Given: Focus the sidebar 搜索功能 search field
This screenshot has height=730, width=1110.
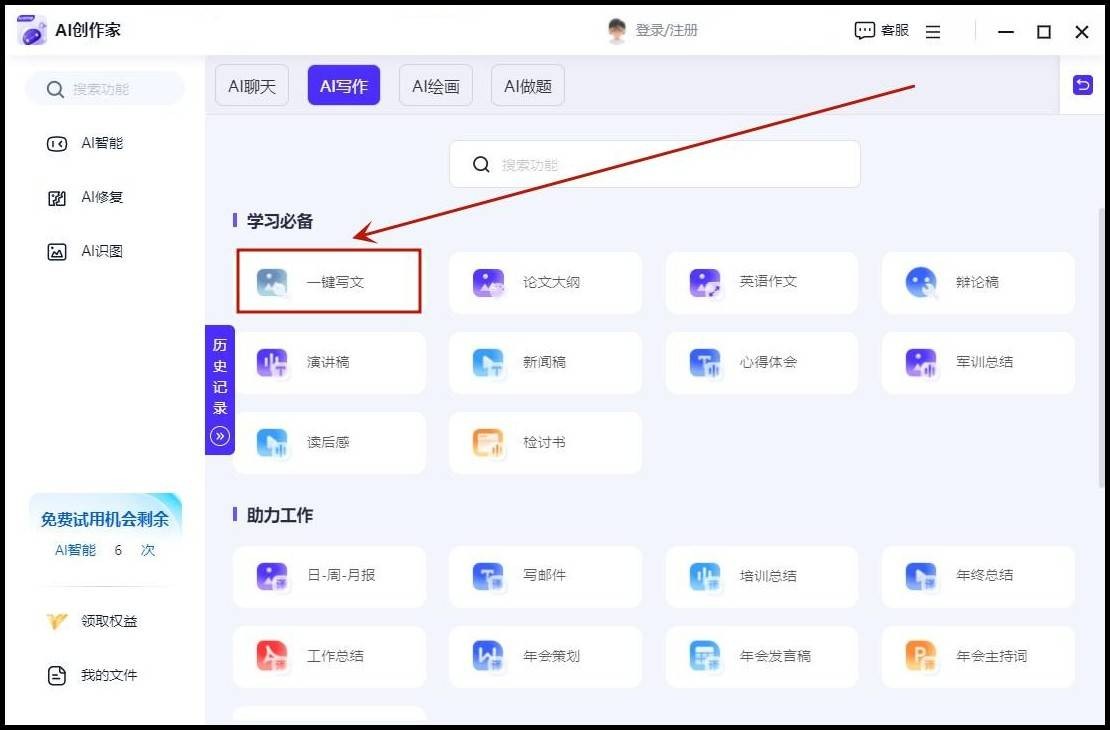Looking at the screenshot, I should click(x=105, y=89).
